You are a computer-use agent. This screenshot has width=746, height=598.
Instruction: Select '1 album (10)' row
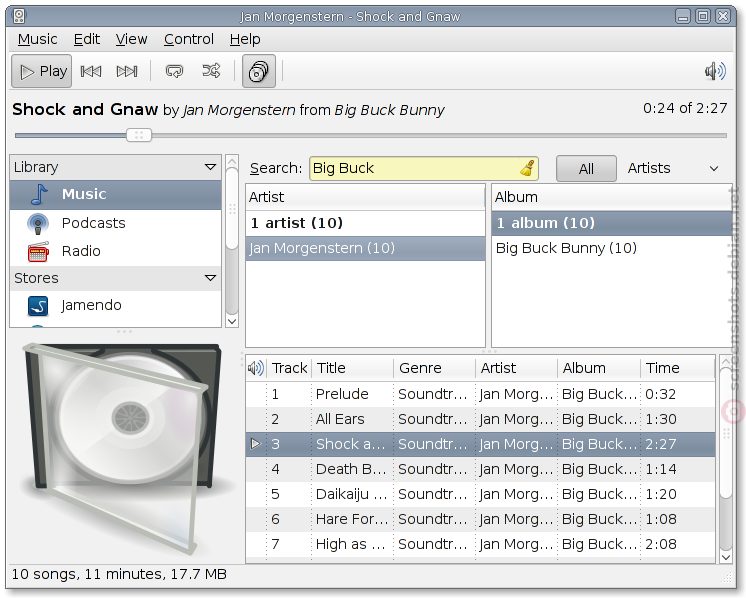pos(612,223)
